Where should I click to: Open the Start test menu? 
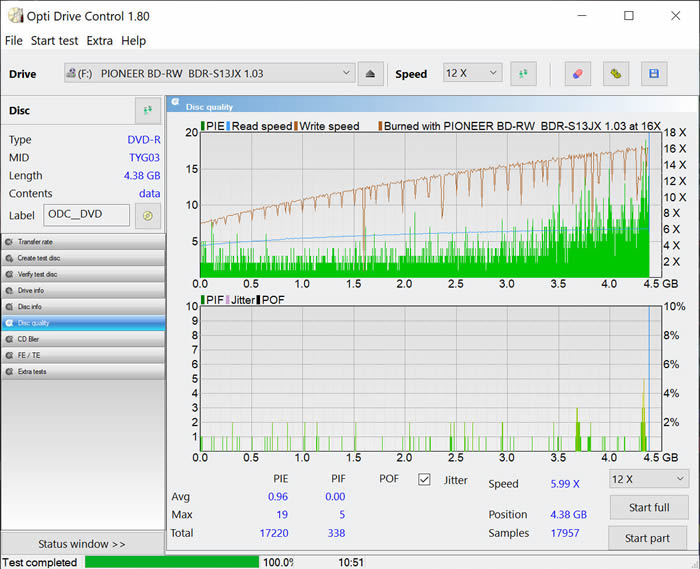tap(55, 41)
